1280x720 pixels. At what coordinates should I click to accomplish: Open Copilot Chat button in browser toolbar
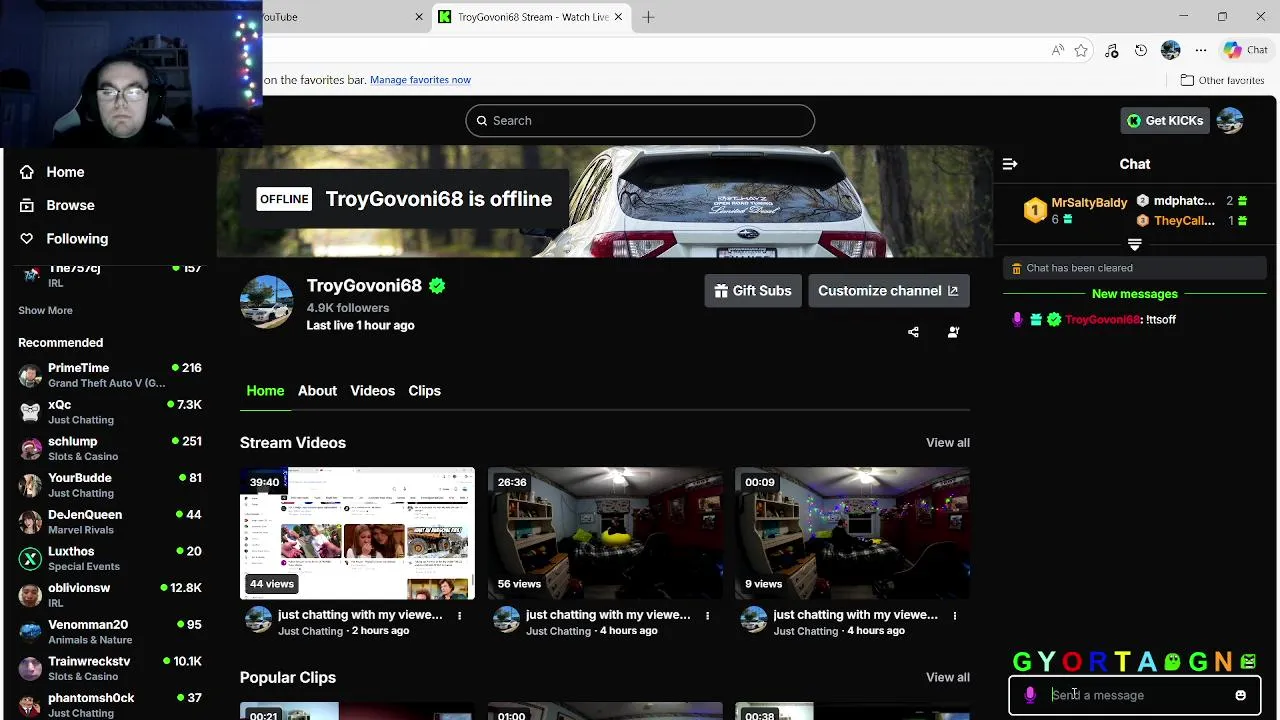[x=1246, y=50]
